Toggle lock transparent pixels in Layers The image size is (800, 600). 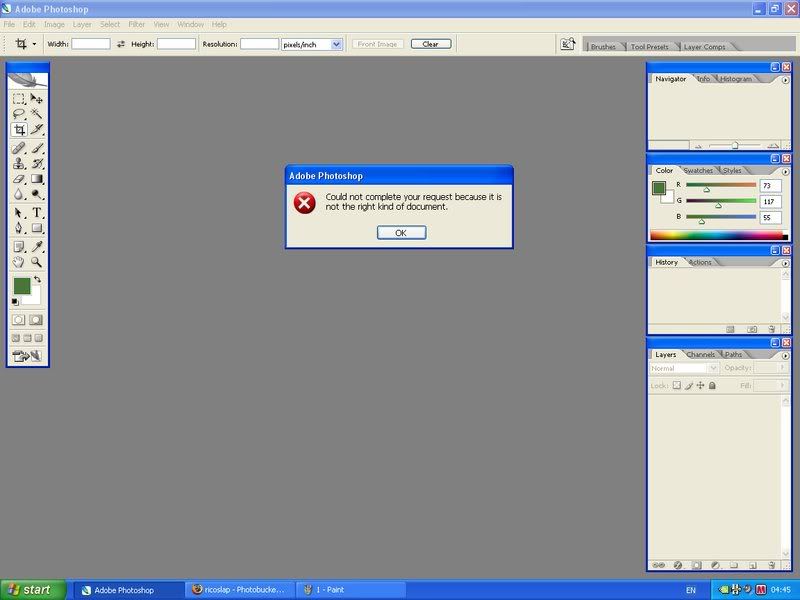(677, 385)
